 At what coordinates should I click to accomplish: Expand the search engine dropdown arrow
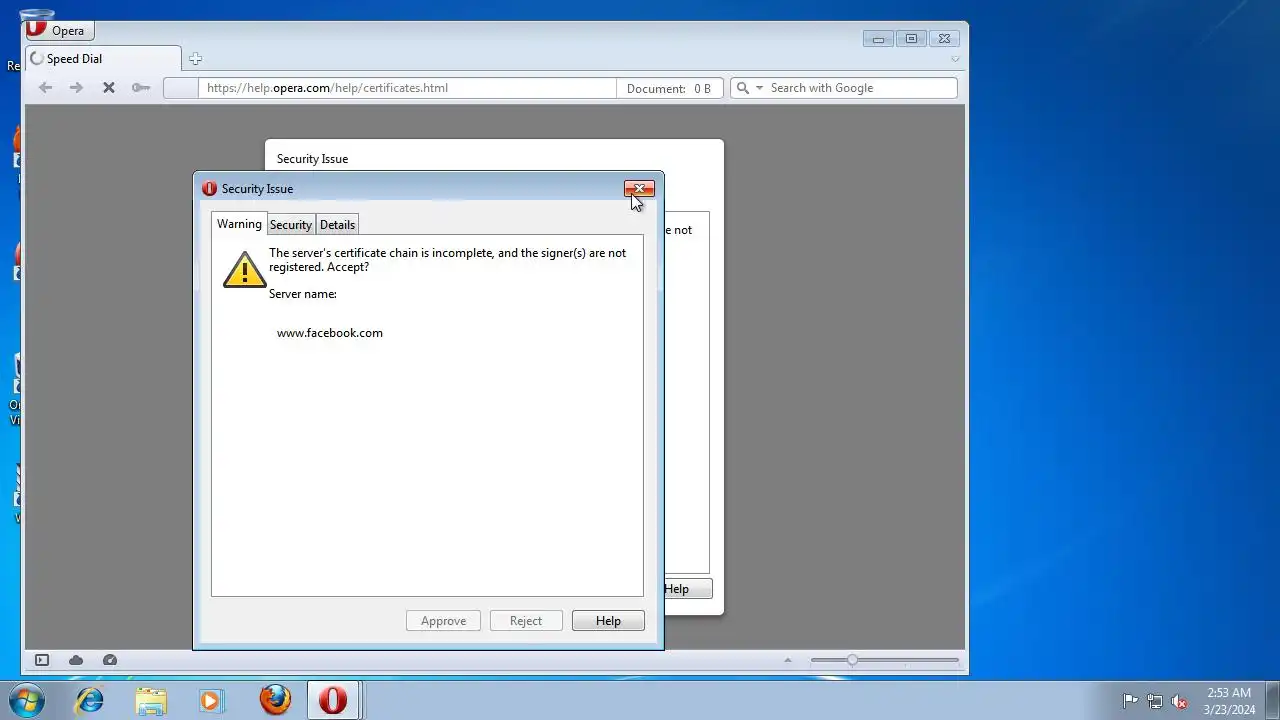click(759, 88)
